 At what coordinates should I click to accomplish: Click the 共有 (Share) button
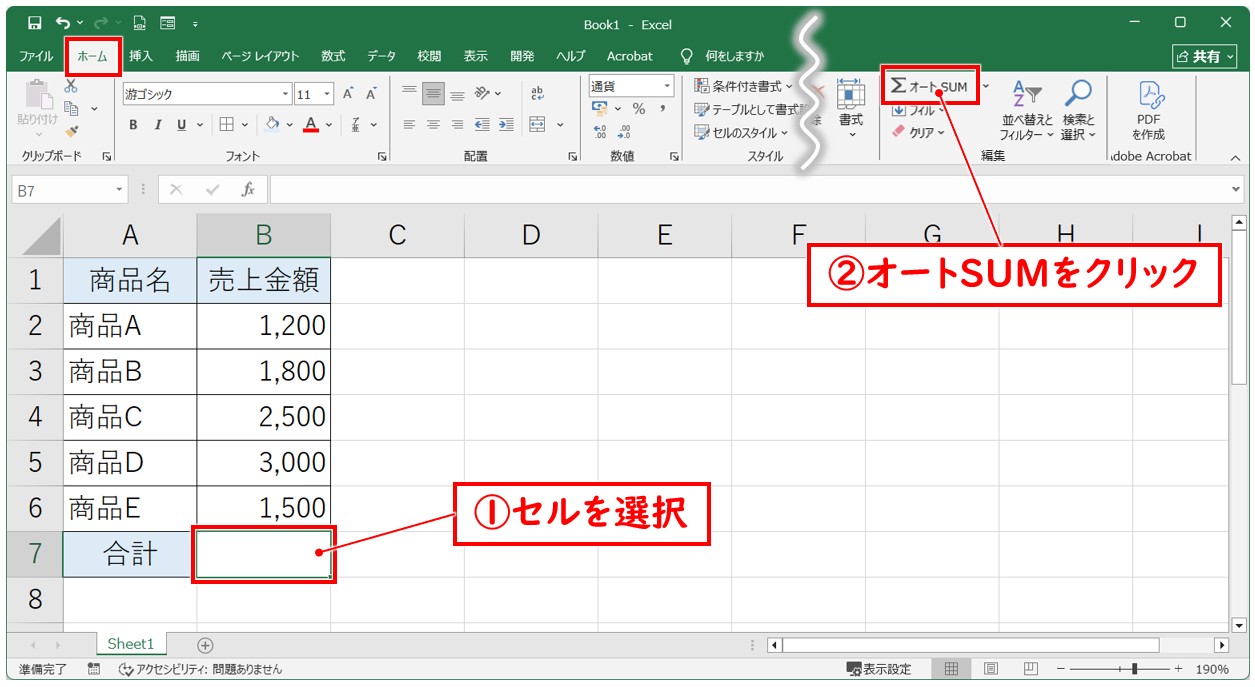click(x=1203, y=56)
